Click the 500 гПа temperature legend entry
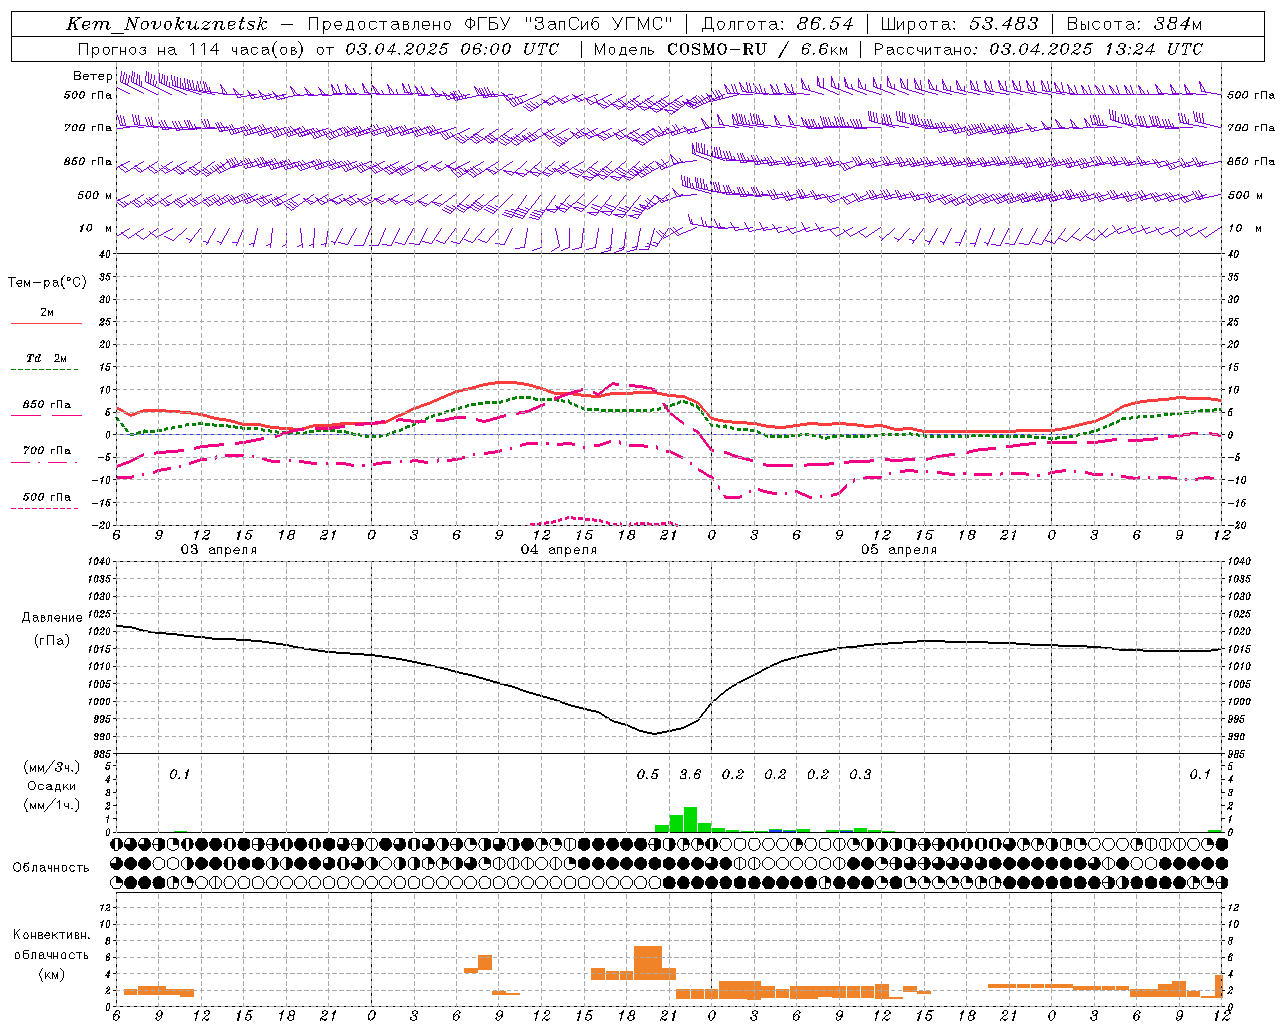The height and width of the screenshot is (1024, 1280). pos(47,497)
